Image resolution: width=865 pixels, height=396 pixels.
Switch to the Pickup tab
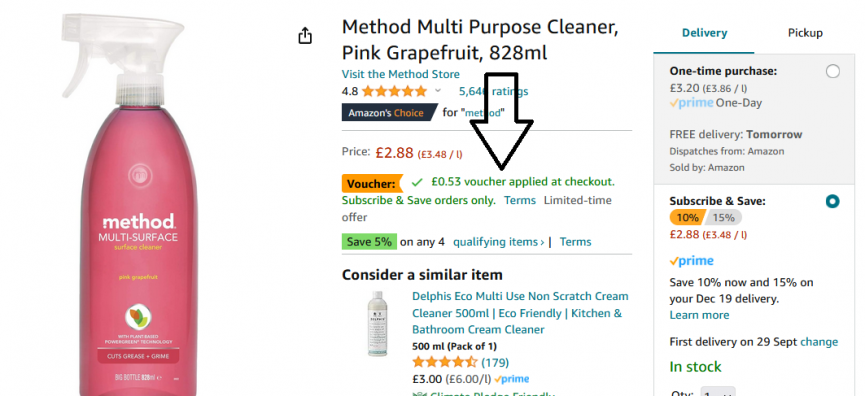tap(805, 33)
